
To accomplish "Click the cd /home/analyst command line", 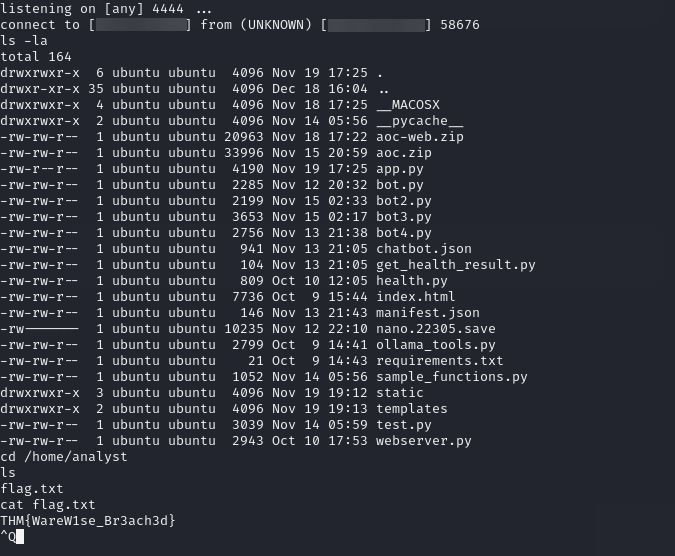I will pyautogui.click(x=64, y=457).
